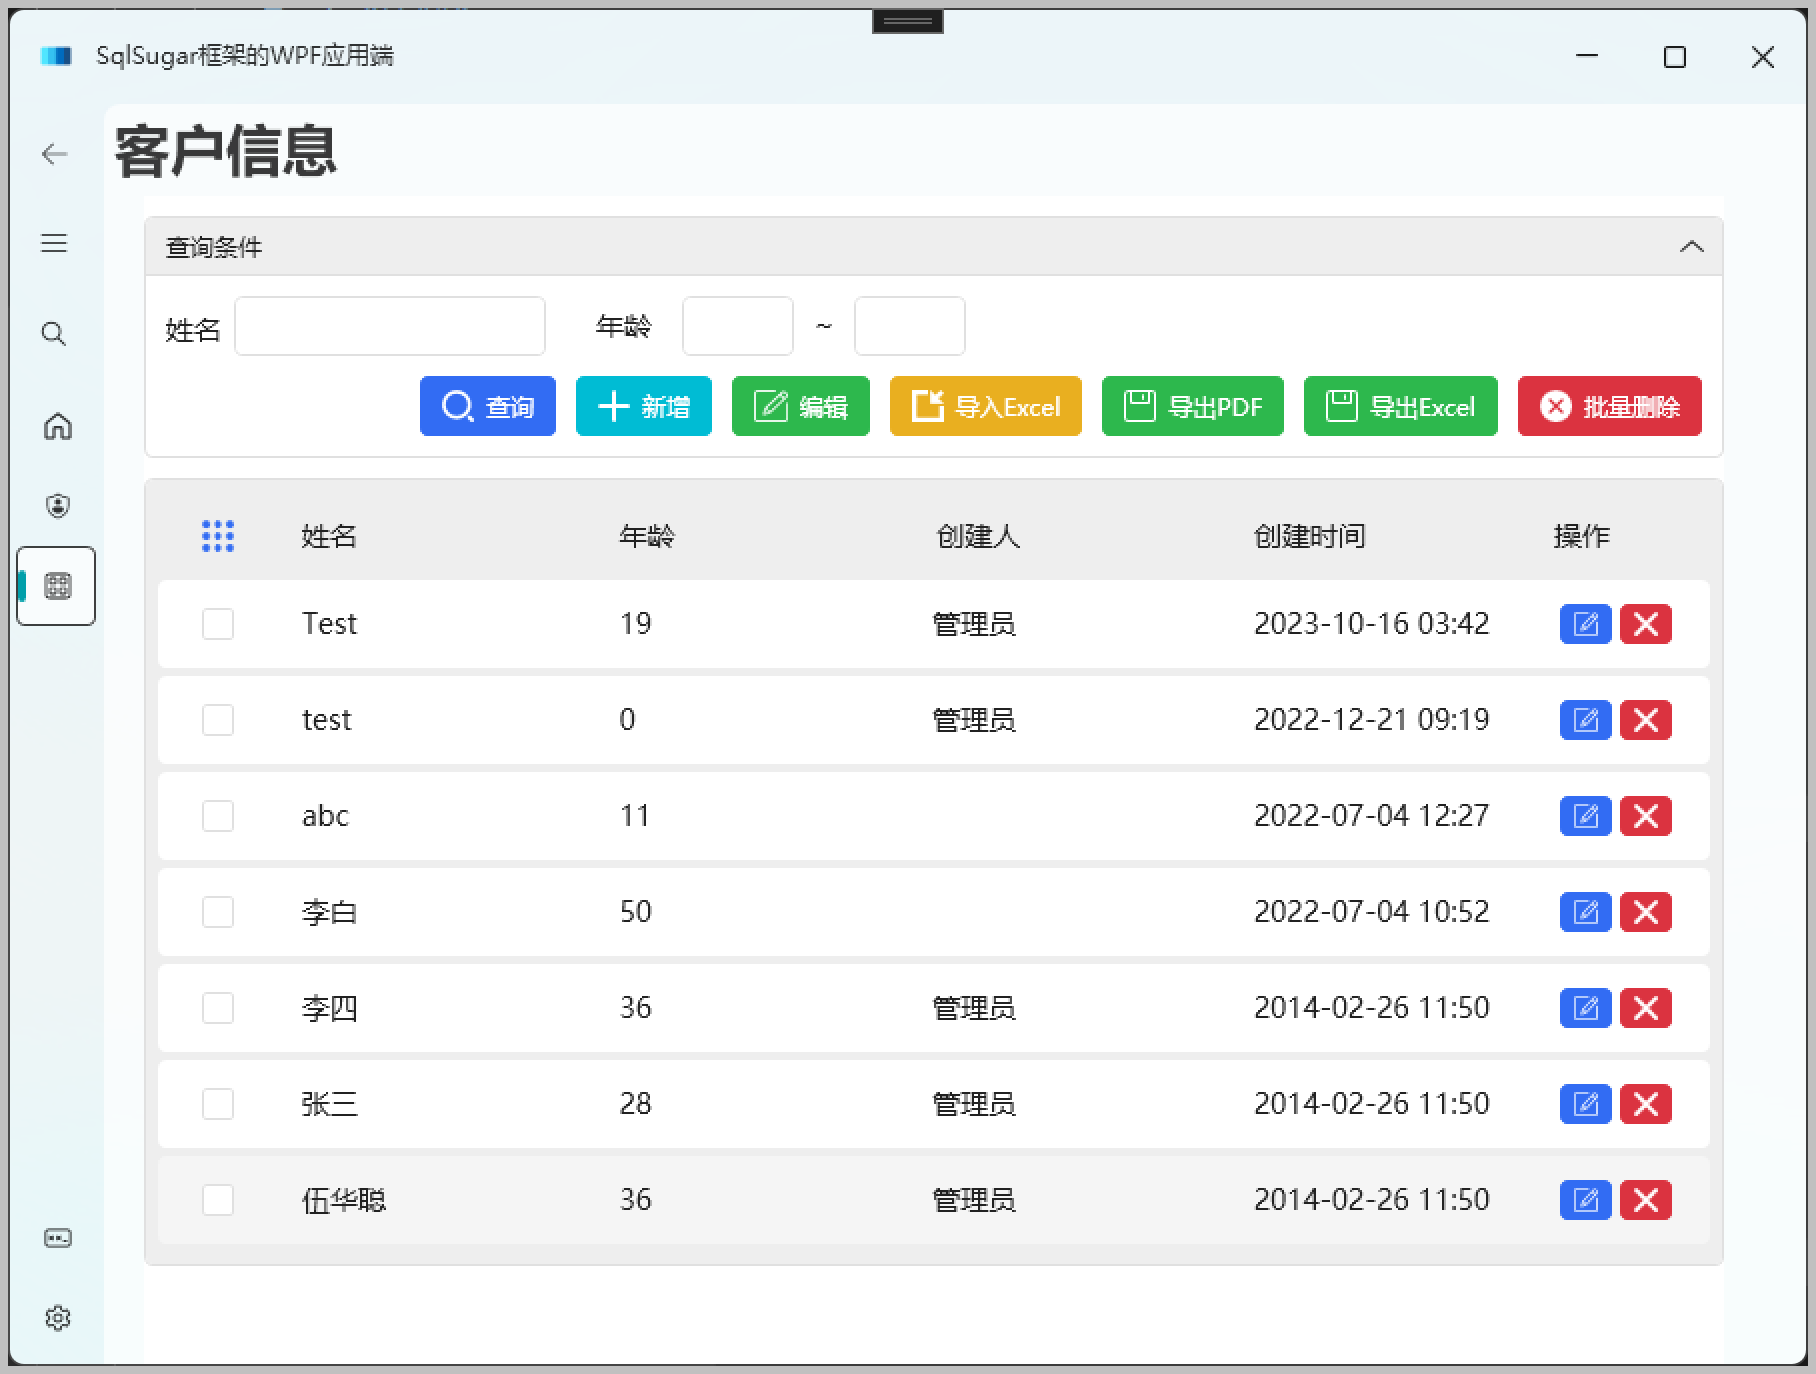This screenshot has height=1374, width=1816.
Task: Toggle the hamburger navigation menu
Action: pyautogui.click(x=54, y=243)
